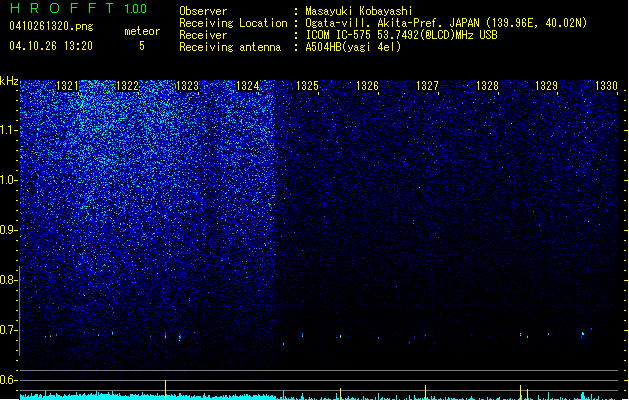Viewport: 629px width, 400px height.
Task: Click the antenna text A504HB(yagi 4el)
Action: [x=353, y=47]
